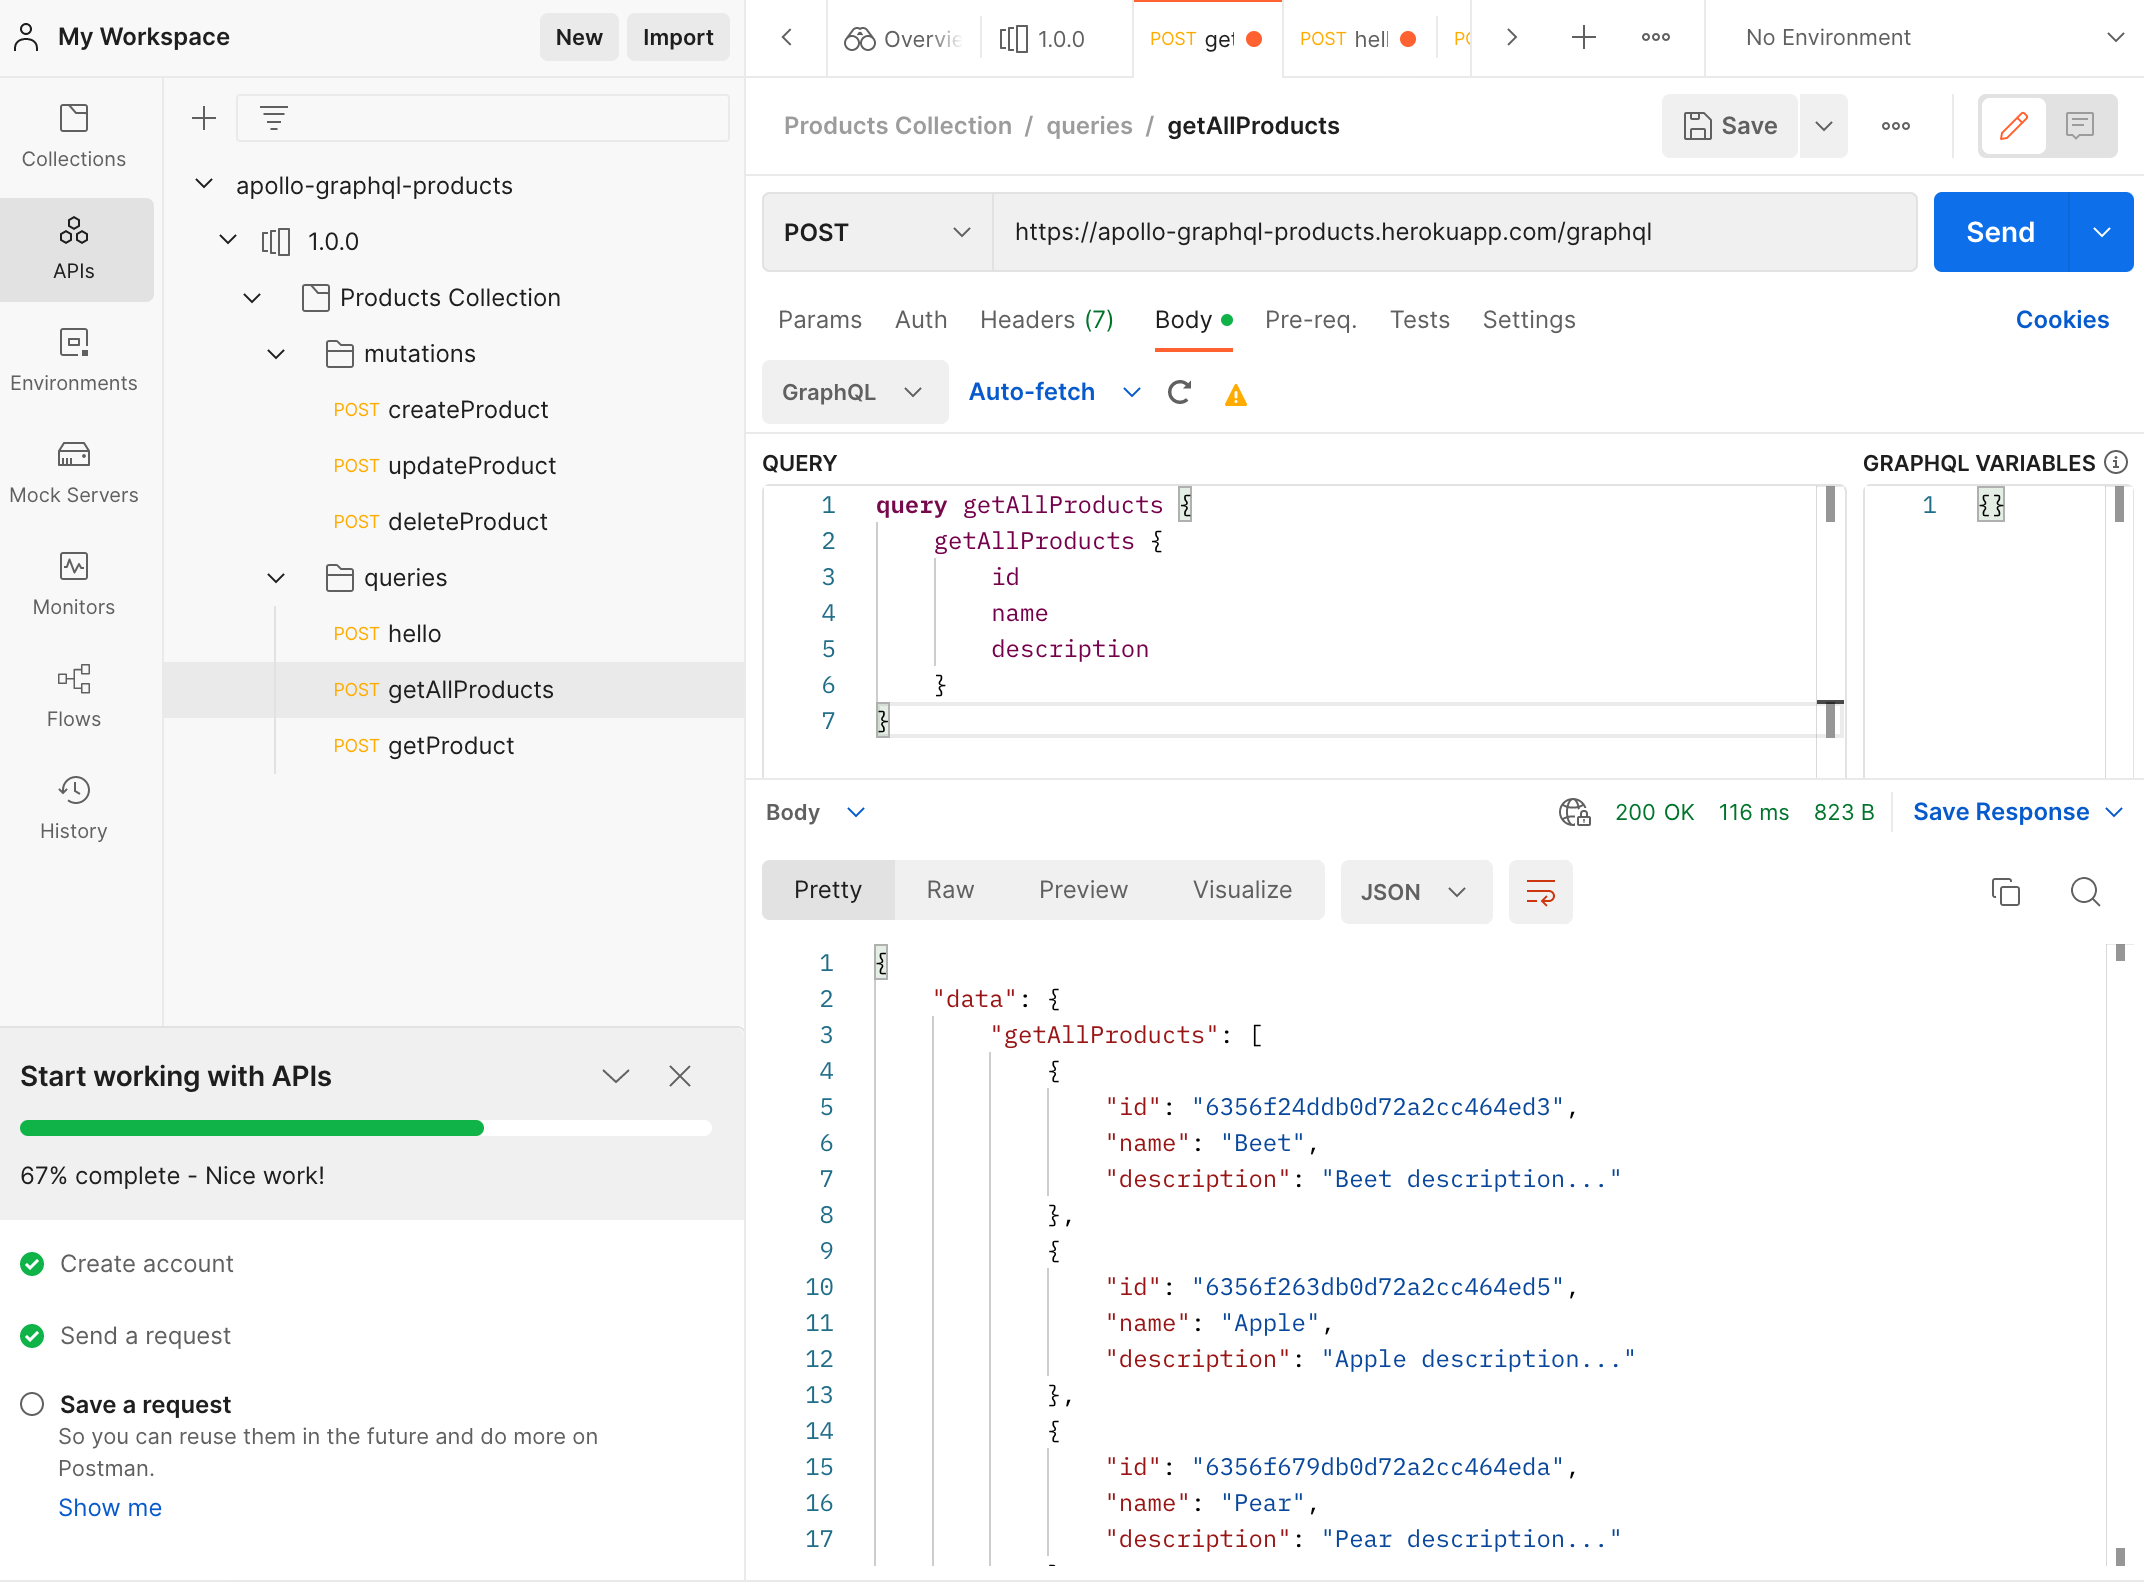Collapse the queries folder
Screen dimensions: 2144x1582
pos(276,577)
